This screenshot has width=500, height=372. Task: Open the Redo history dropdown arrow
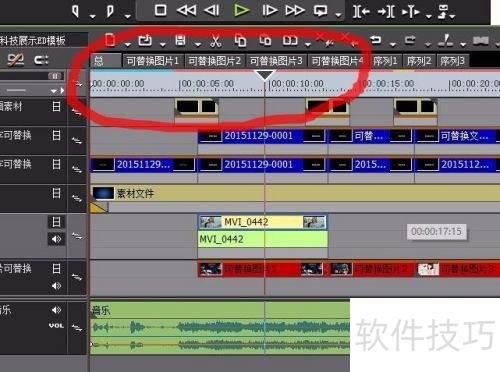(x=428, y=44)
